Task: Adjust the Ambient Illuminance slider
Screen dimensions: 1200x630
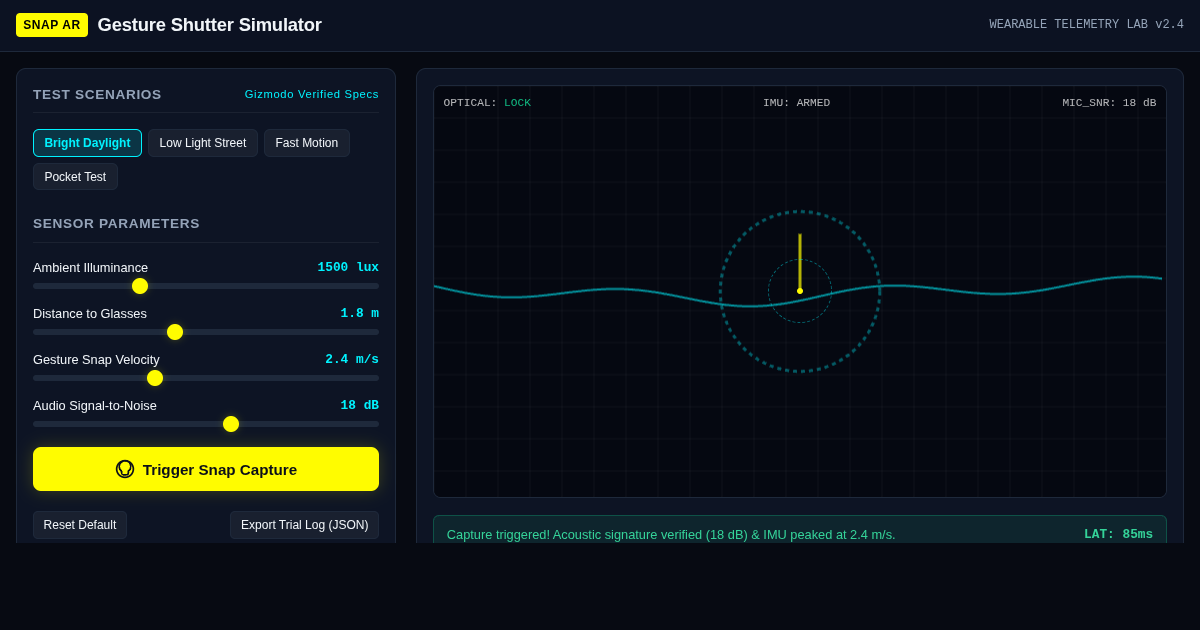Action: 206,286
